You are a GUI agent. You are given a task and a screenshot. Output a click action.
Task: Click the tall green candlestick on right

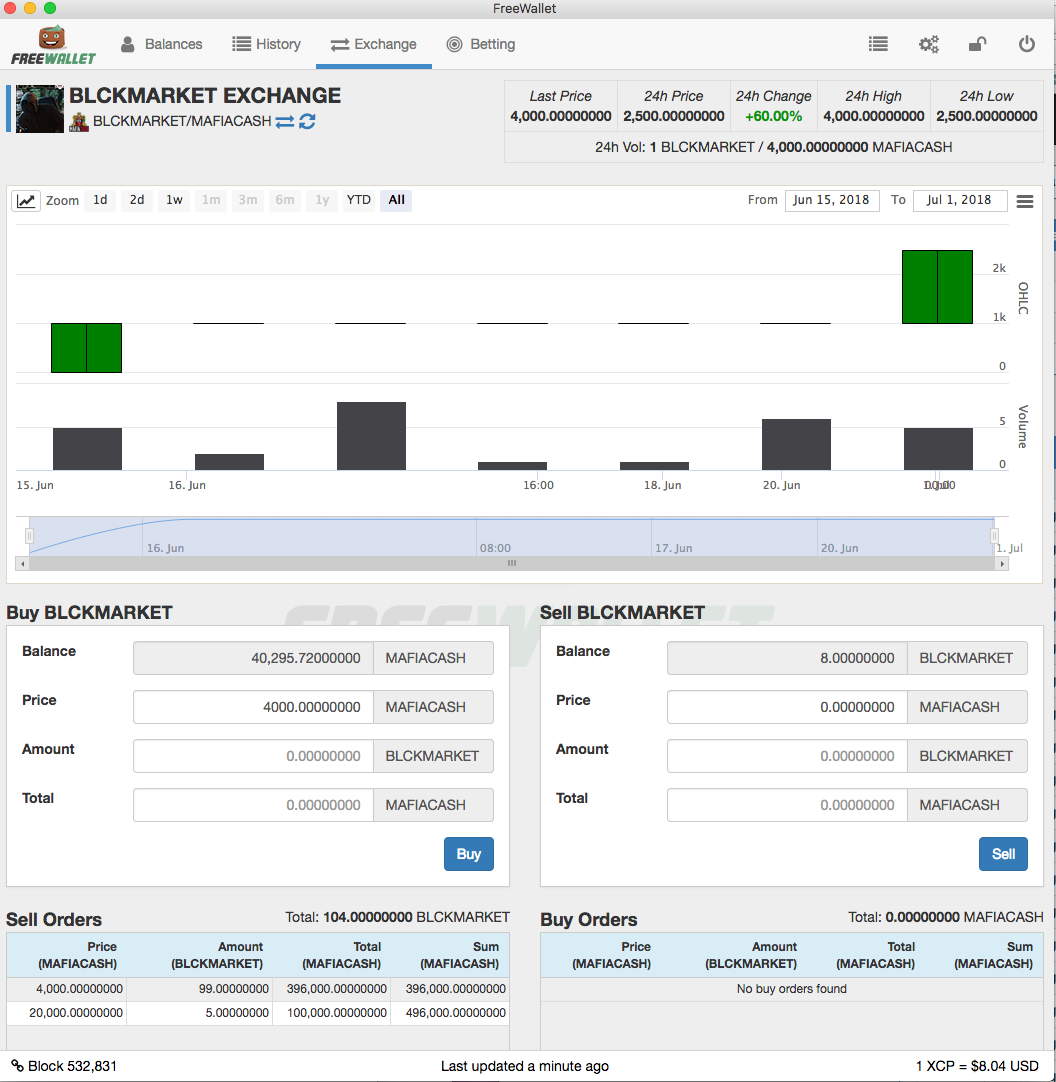(937, 286)
